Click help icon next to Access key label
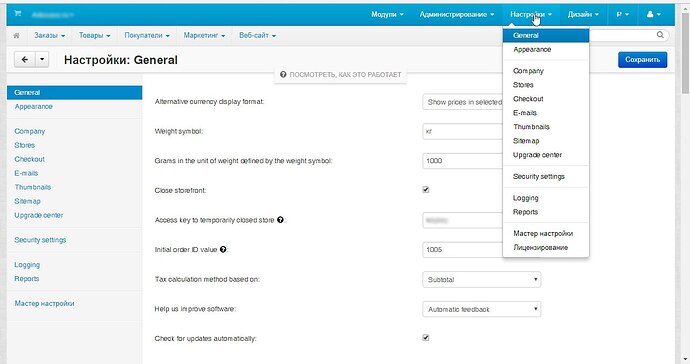The width and height of the screenshot is (690, 364). tap(280, 220)
